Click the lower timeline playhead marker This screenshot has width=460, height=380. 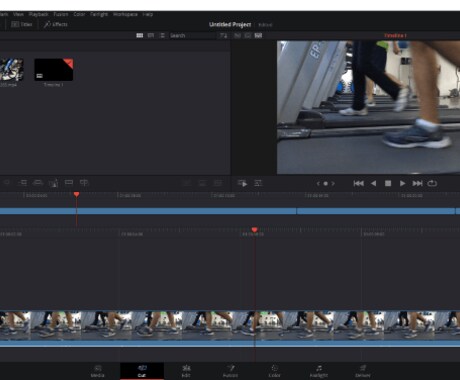254,230
